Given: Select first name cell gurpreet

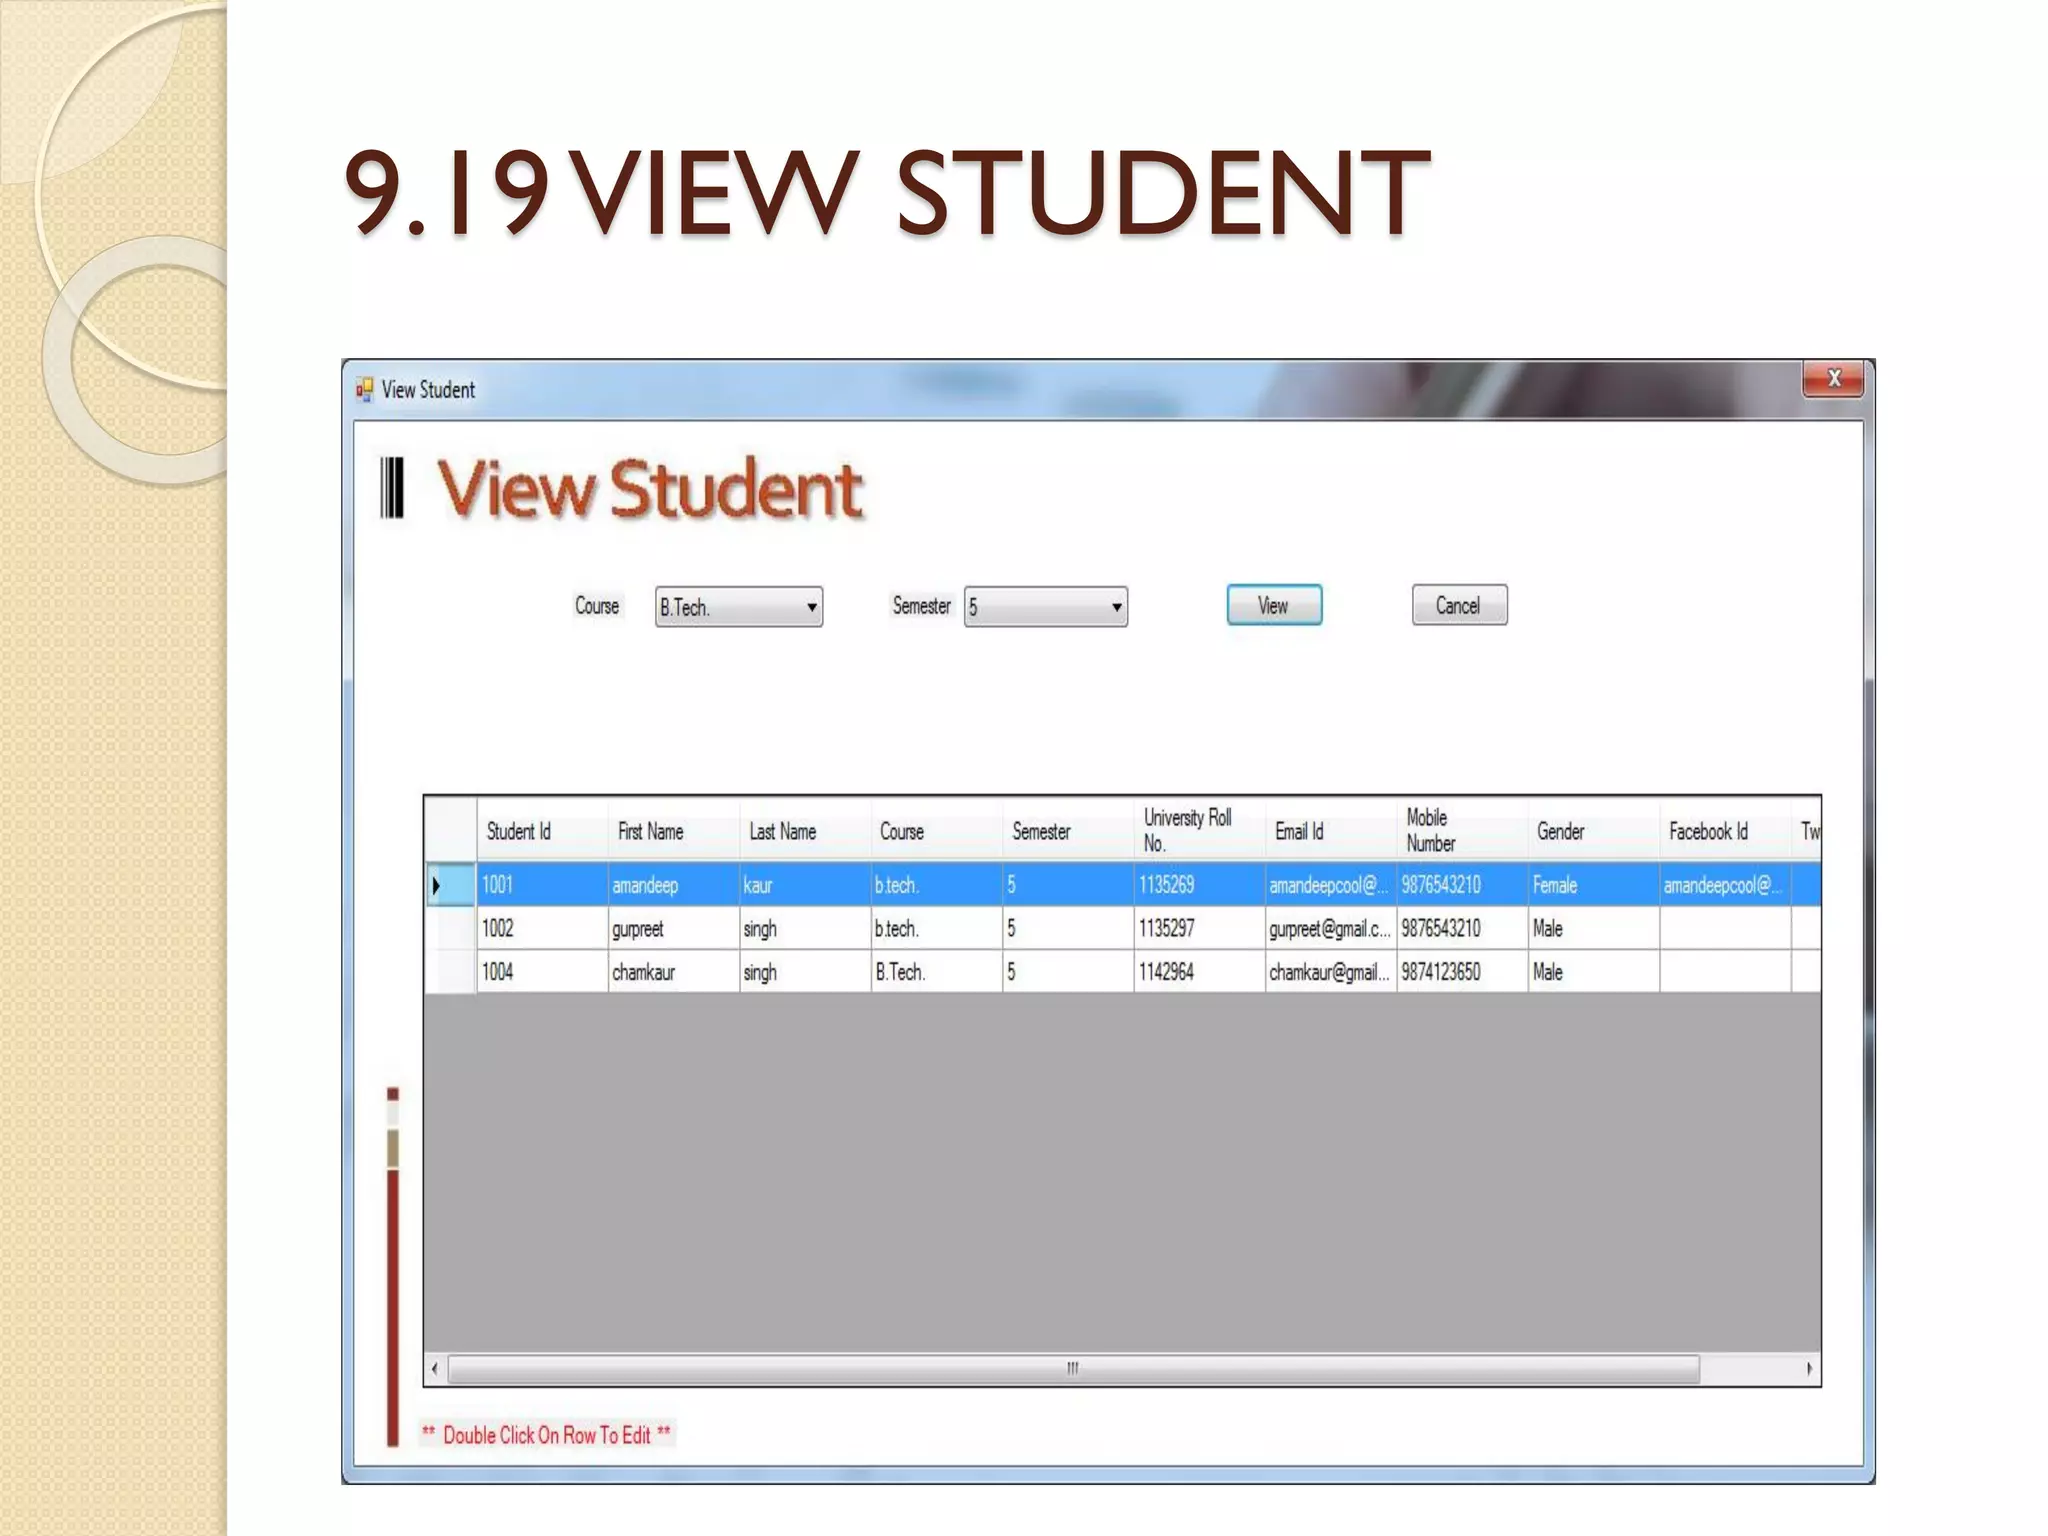Looking at the screenshot, I should tap(674, 928).
